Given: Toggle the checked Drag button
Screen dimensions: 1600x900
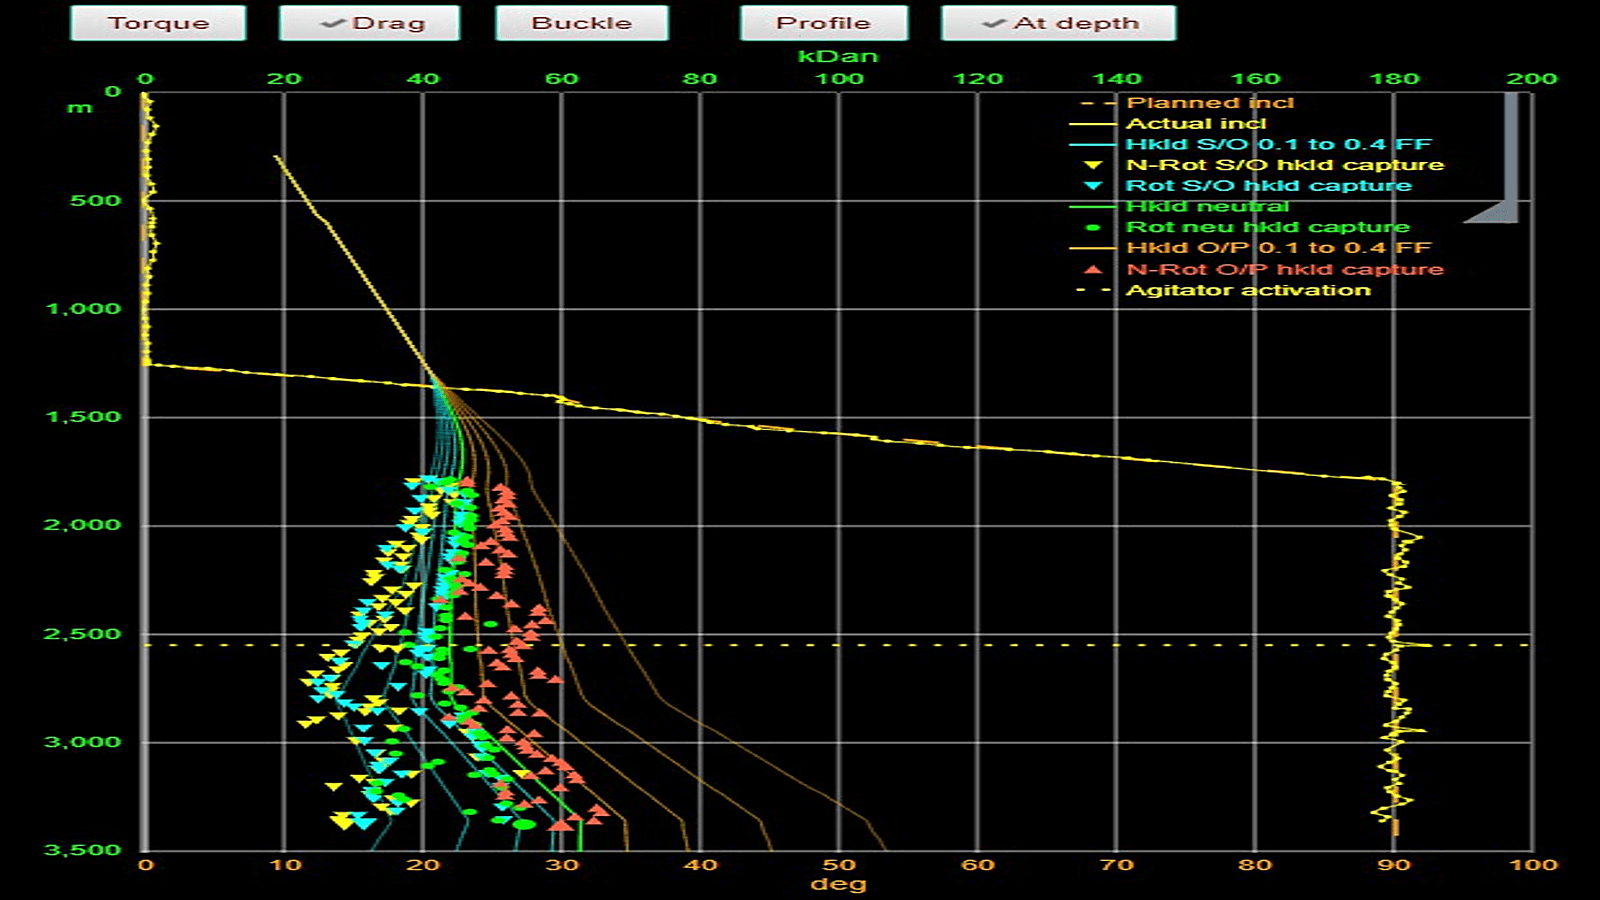Looking at the screenshot, I should pos(370,23).
